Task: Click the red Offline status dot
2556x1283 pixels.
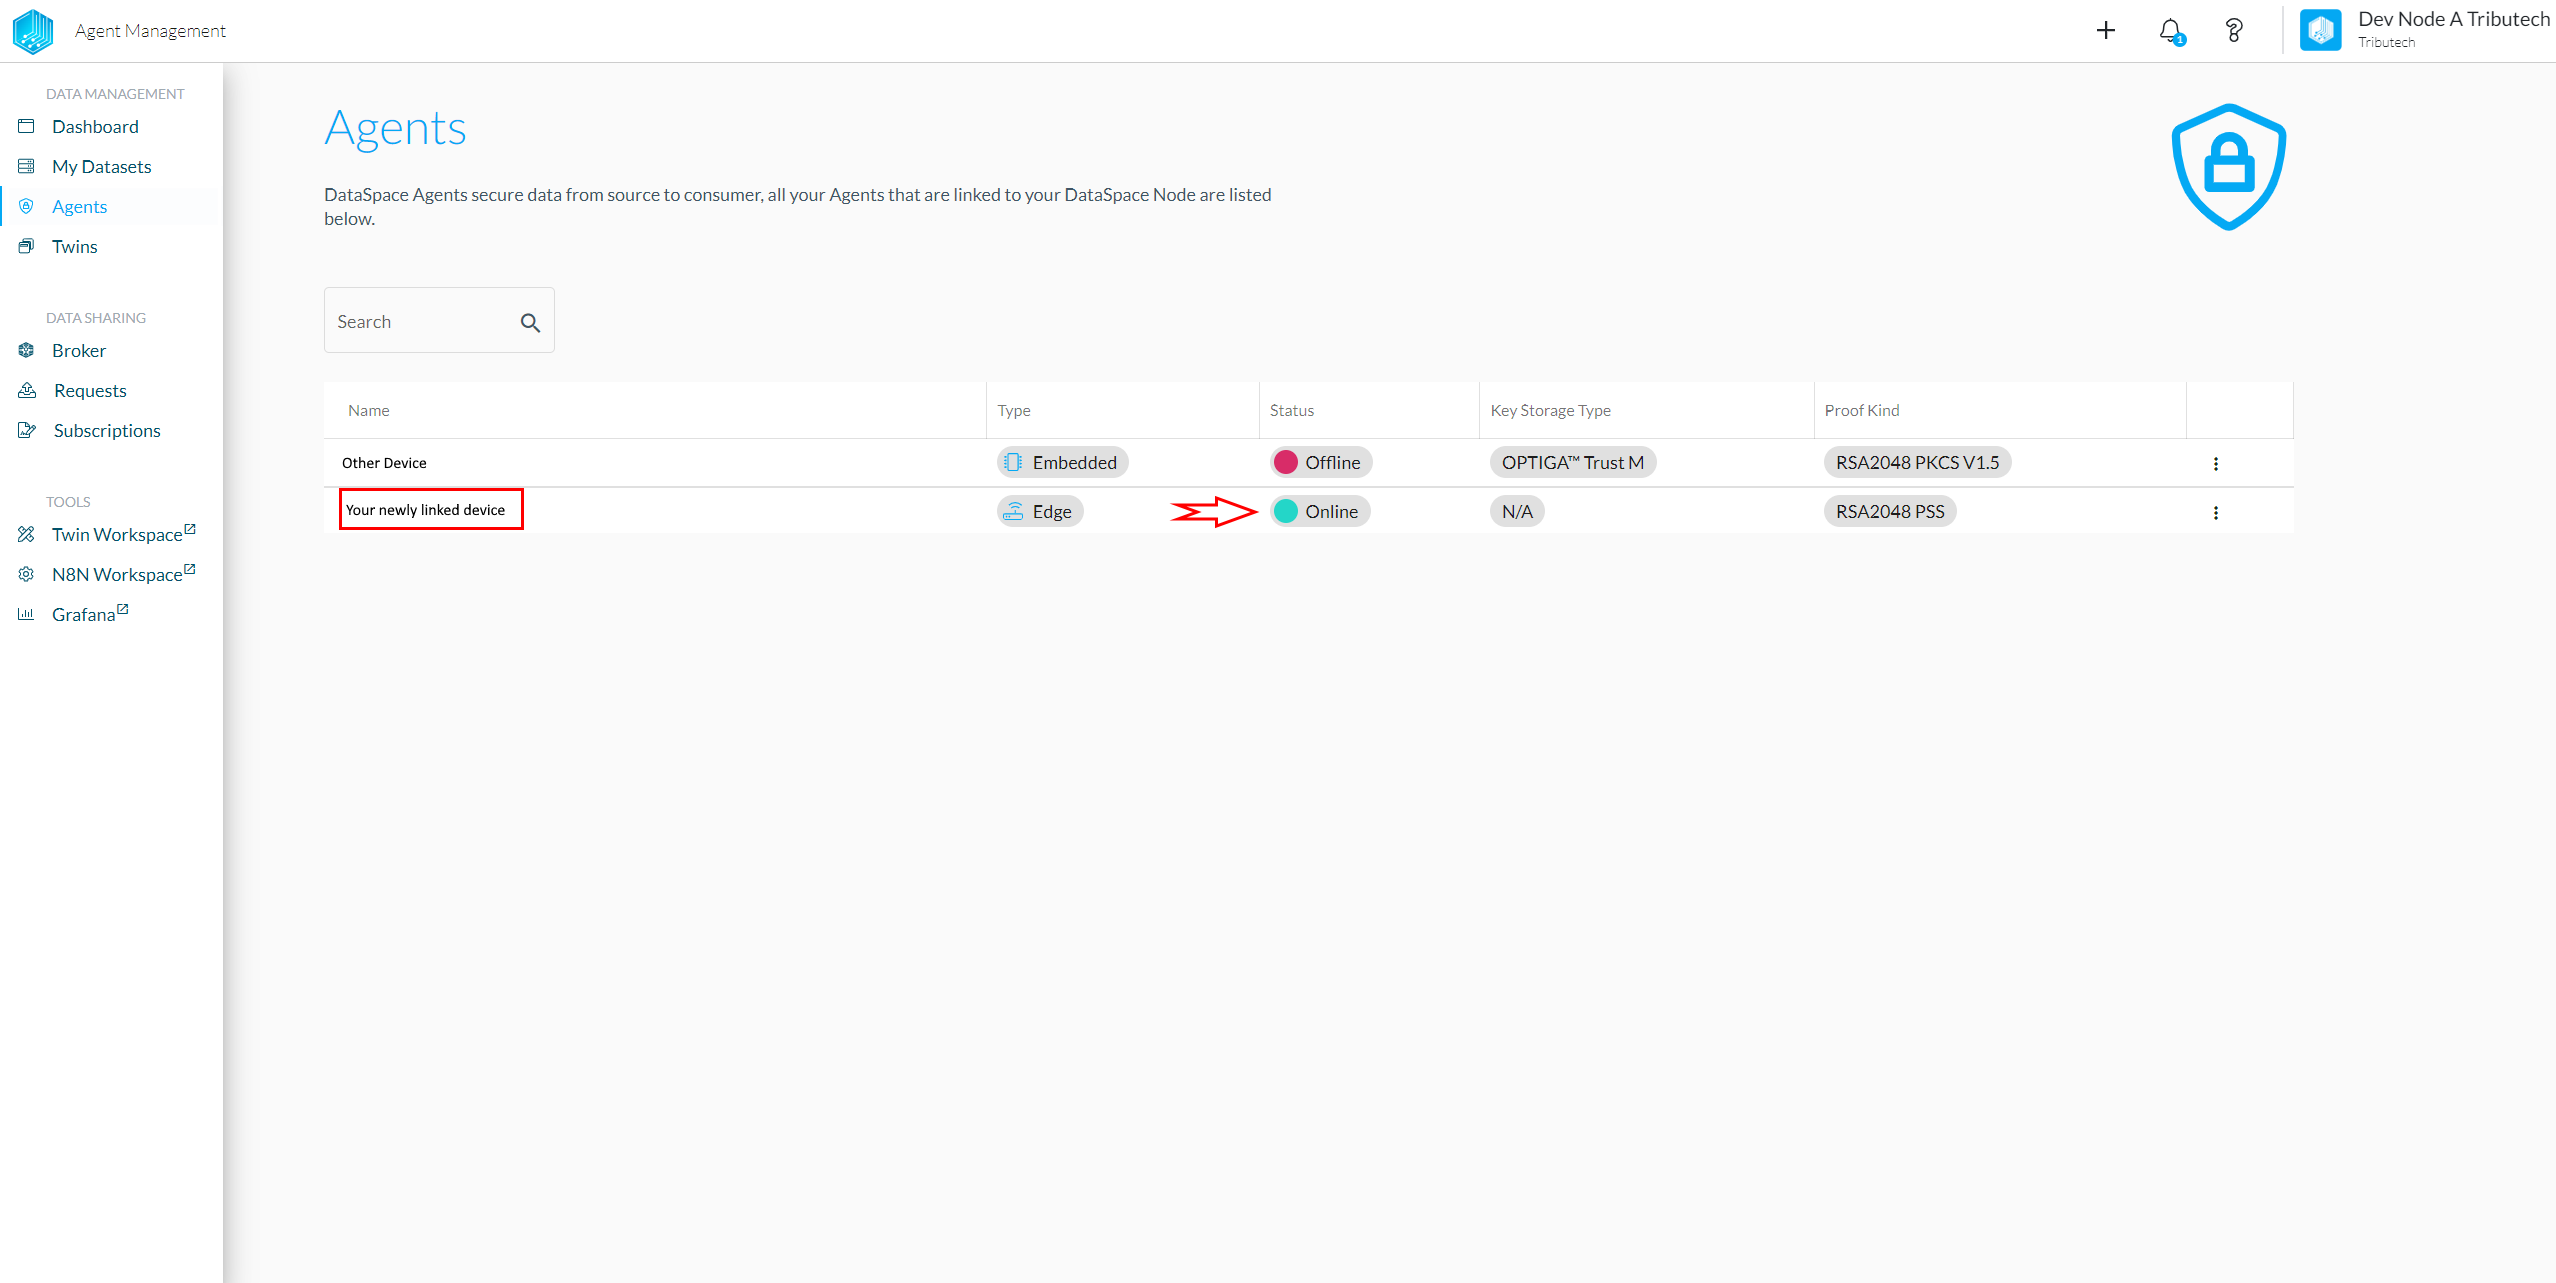Action: (x=1286, y=462)
